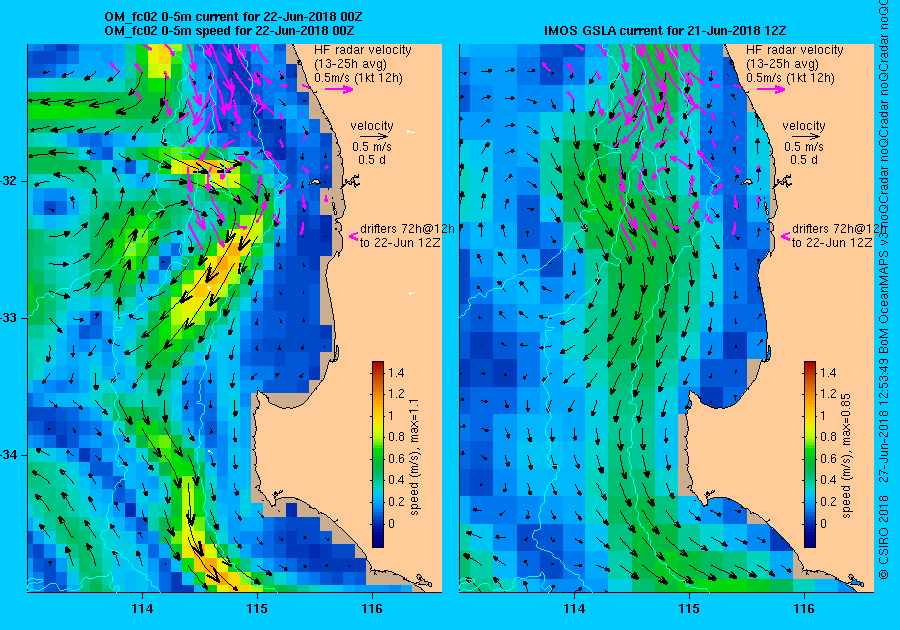The image size is (900, 630).
Task: Click the '-32' latitude axis label
Action: coord(10,181)
